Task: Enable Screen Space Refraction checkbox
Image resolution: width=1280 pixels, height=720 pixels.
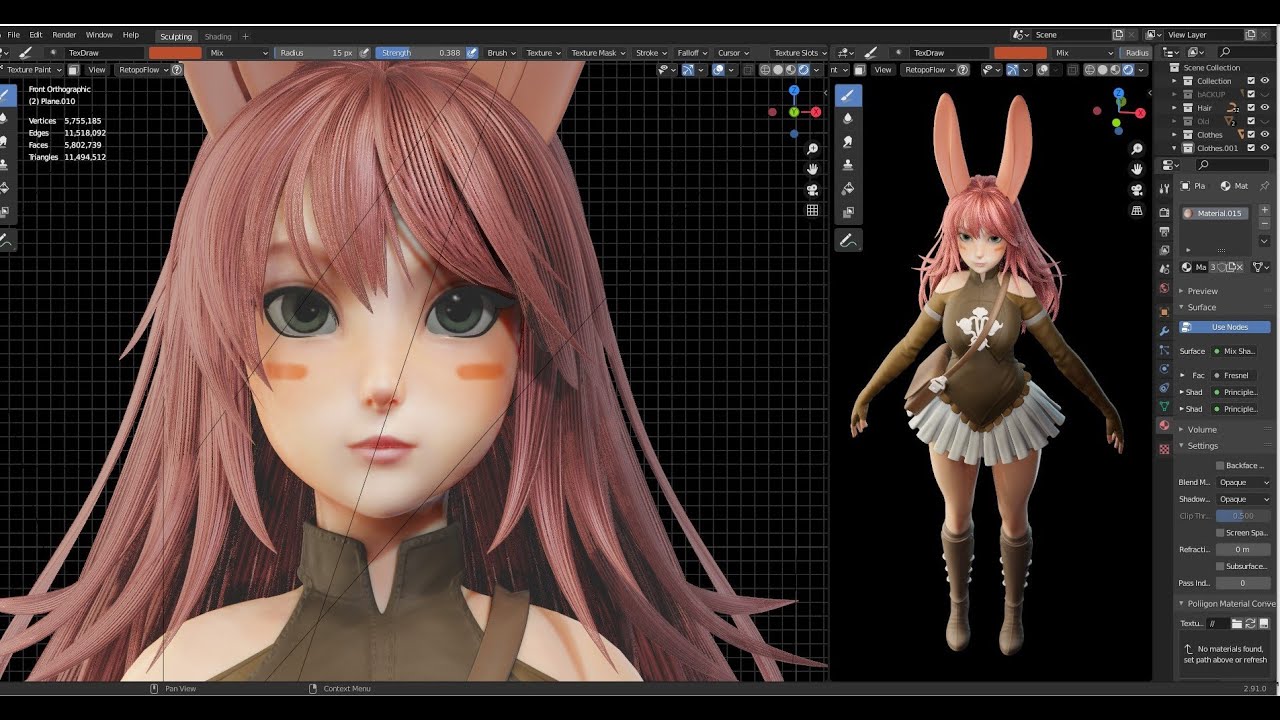Action: point(1220,533)
